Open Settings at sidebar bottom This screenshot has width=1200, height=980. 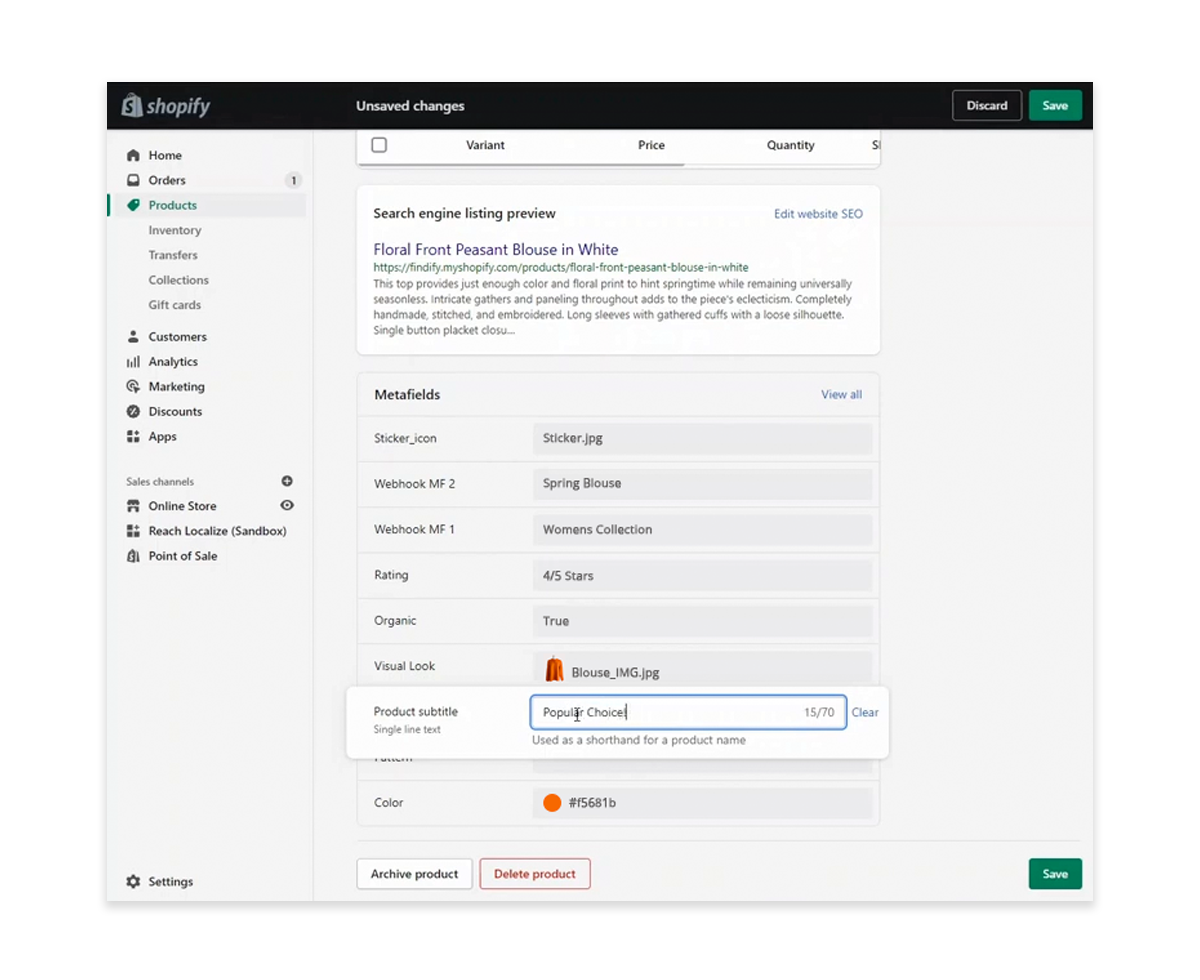pos(171,882)
